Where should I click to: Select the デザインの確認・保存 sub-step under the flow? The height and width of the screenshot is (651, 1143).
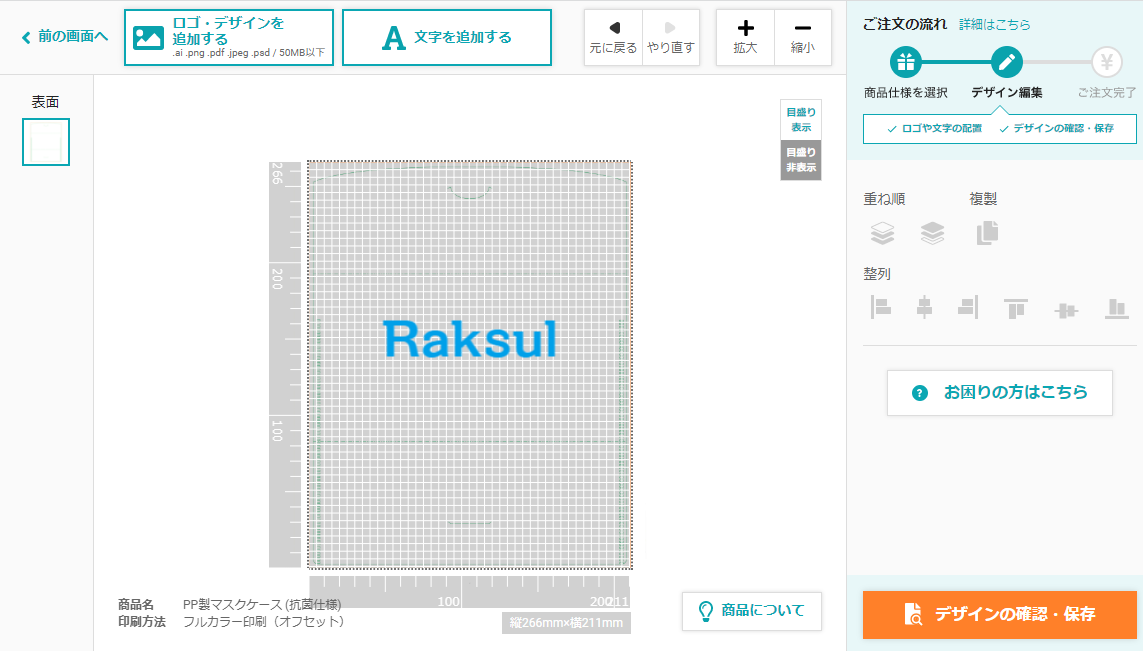point(1056,128)
